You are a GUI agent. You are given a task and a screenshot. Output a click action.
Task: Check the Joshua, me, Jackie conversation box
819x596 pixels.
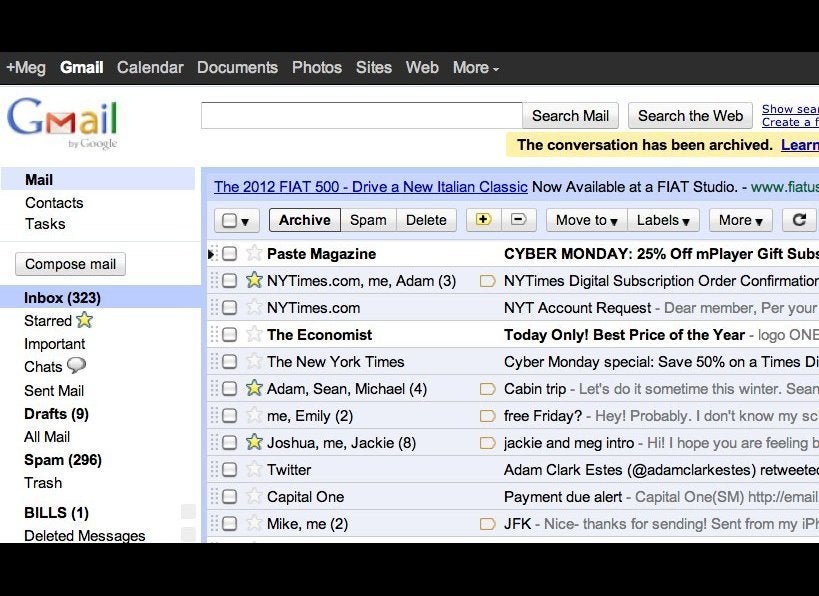(x=229, y=443)
